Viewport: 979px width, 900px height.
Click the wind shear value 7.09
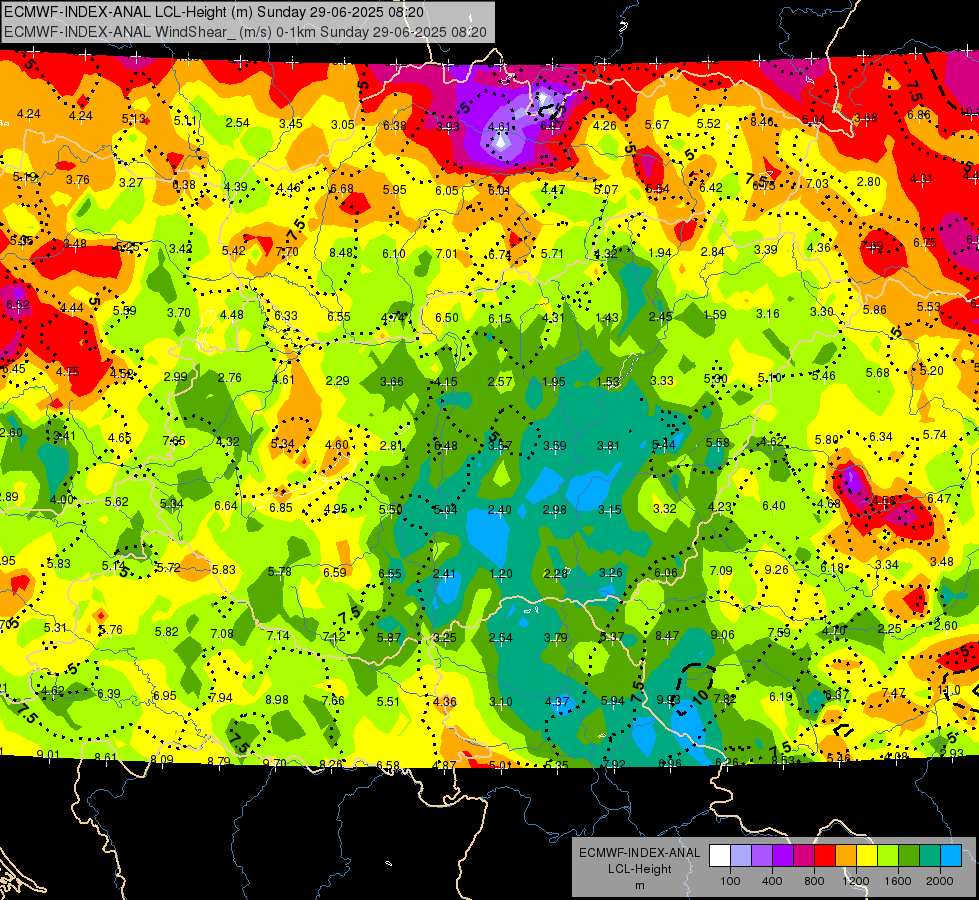(721, 571)
